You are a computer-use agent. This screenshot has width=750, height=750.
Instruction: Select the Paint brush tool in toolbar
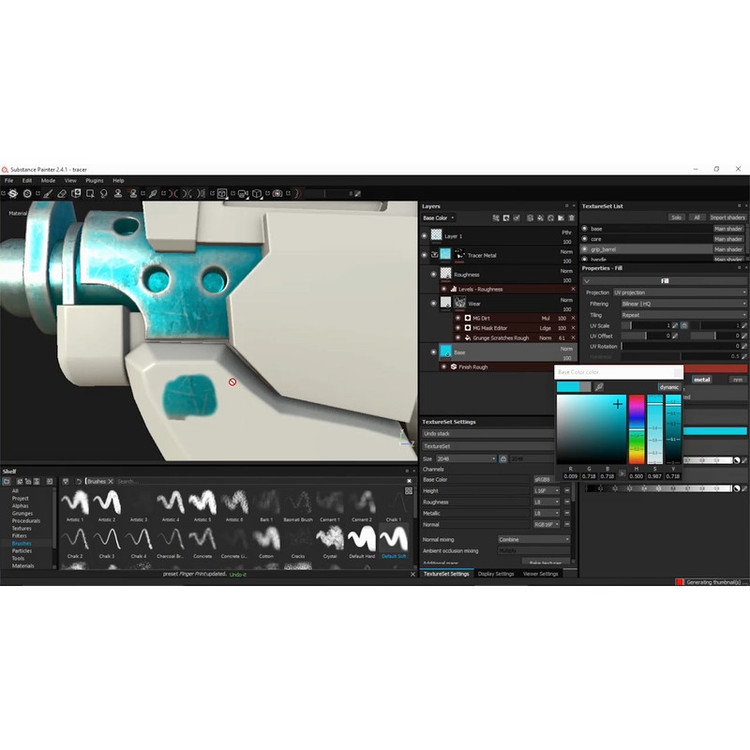tap(47, 193)
